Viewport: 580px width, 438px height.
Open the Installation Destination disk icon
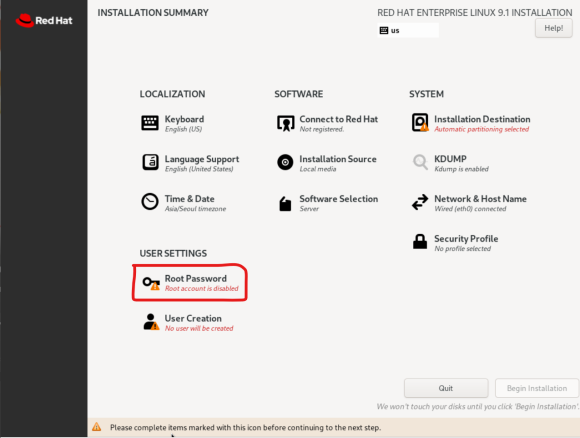[420, 122]
